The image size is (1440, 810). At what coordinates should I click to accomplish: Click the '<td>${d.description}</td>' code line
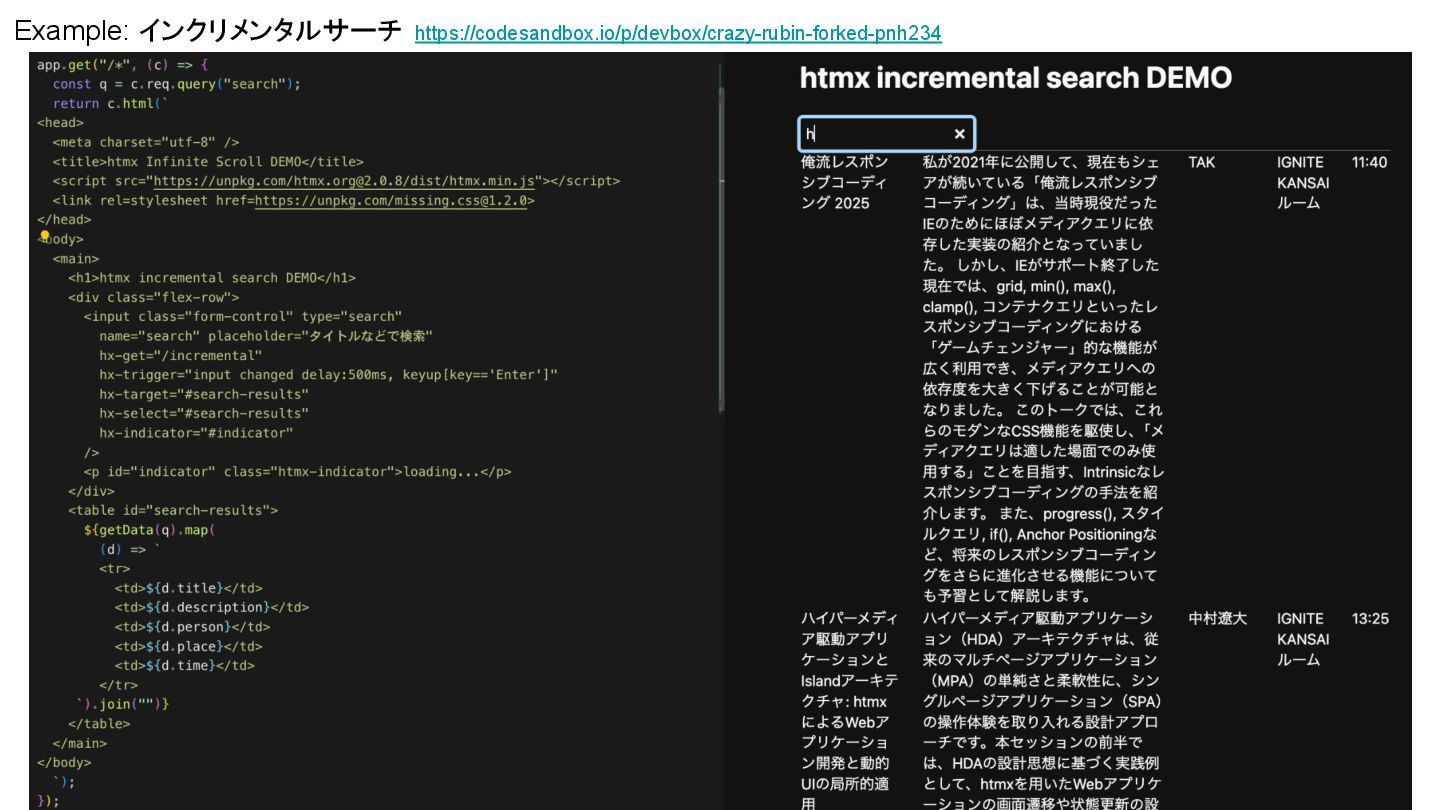tap(212, 607)
